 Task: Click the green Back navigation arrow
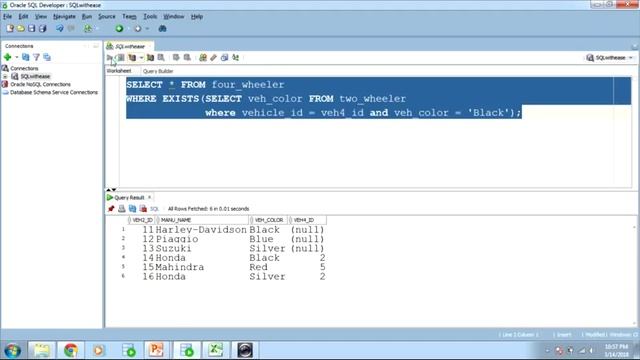point(119,29)
